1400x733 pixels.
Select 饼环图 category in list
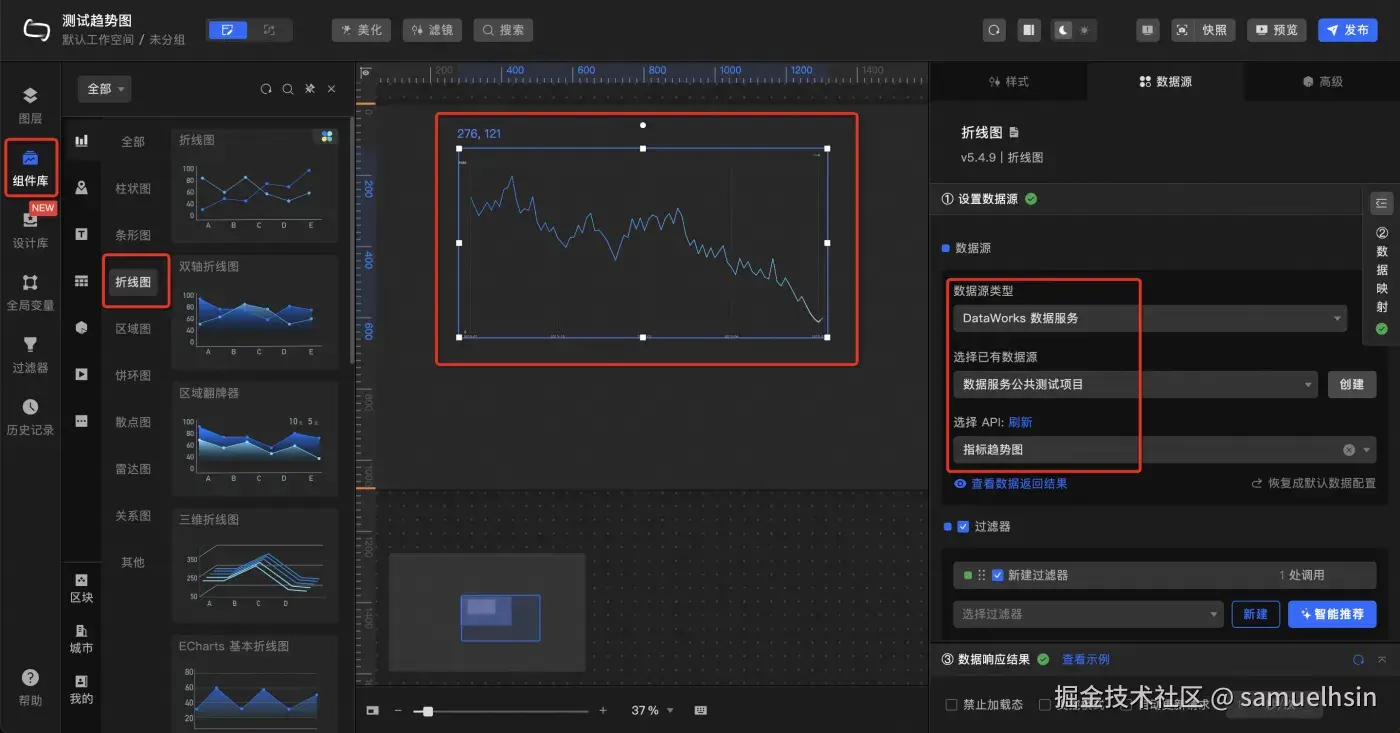point(133,375)
